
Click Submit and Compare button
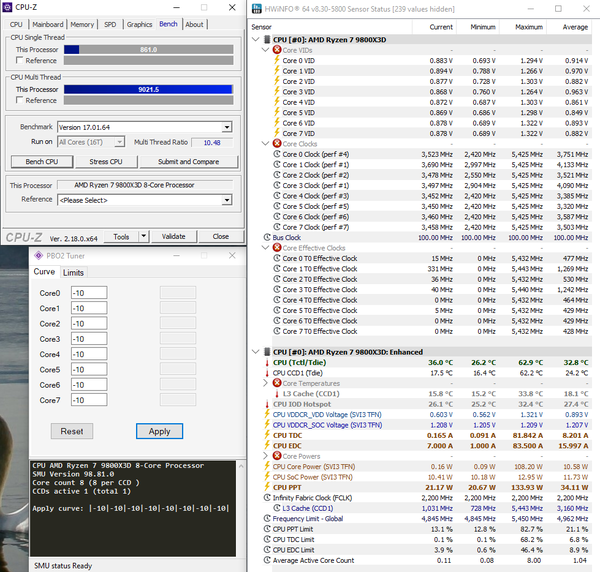coord(189,161)
